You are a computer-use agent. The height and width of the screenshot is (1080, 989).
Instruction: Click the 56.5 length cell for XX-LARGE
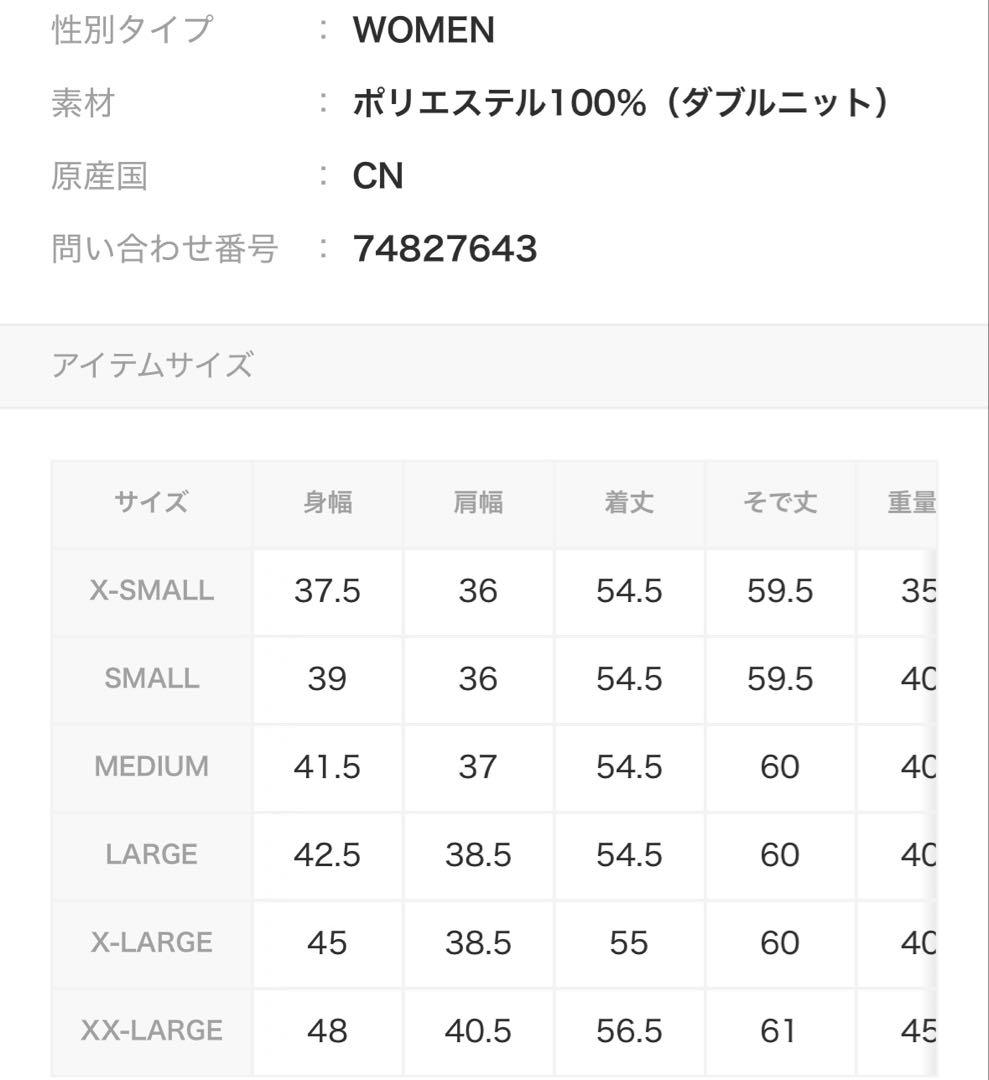(x=629, y=1032)
